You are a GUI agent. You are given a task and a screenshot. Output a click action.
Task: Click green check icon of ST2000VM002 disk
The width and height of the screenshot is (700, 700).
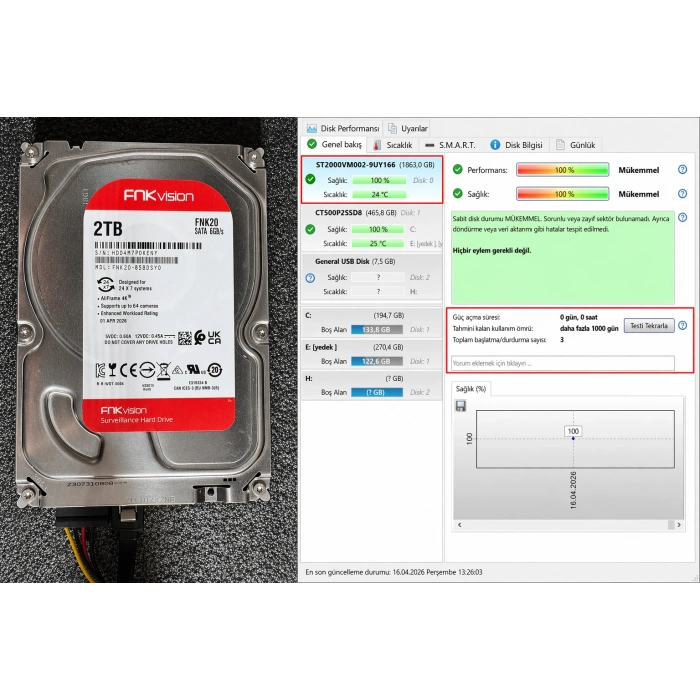310,179
